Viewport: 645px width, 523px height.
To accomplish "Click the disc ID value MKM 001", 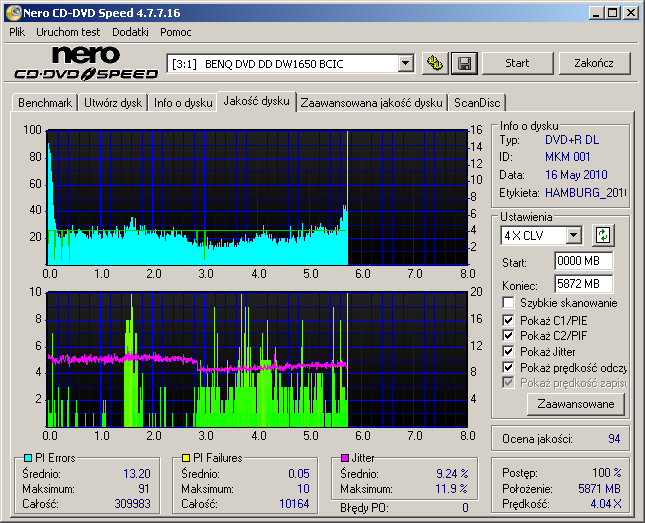I will [568, 157].
